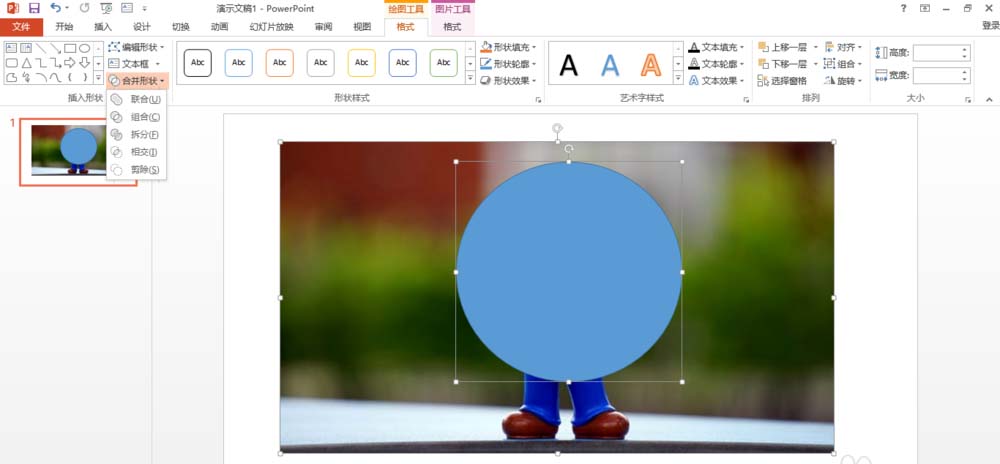Collapse the ribbon with the caret arrow

click(989, 99)
